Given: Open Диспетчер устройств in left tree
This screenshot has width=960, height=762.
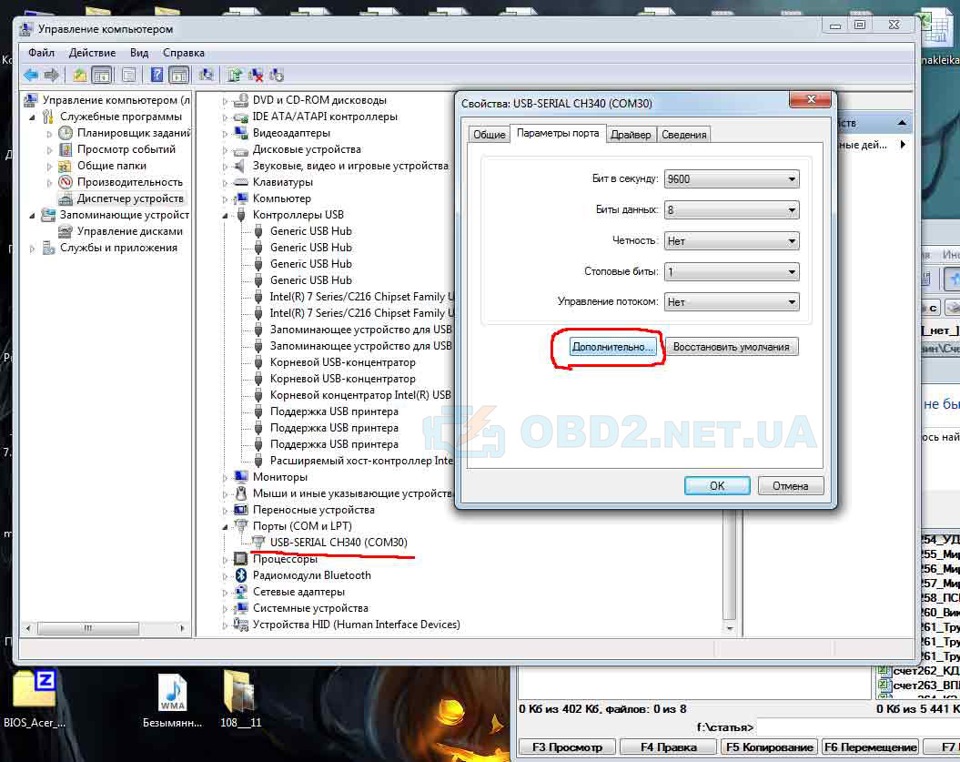Looking at the screenshot, I should 130,198.
